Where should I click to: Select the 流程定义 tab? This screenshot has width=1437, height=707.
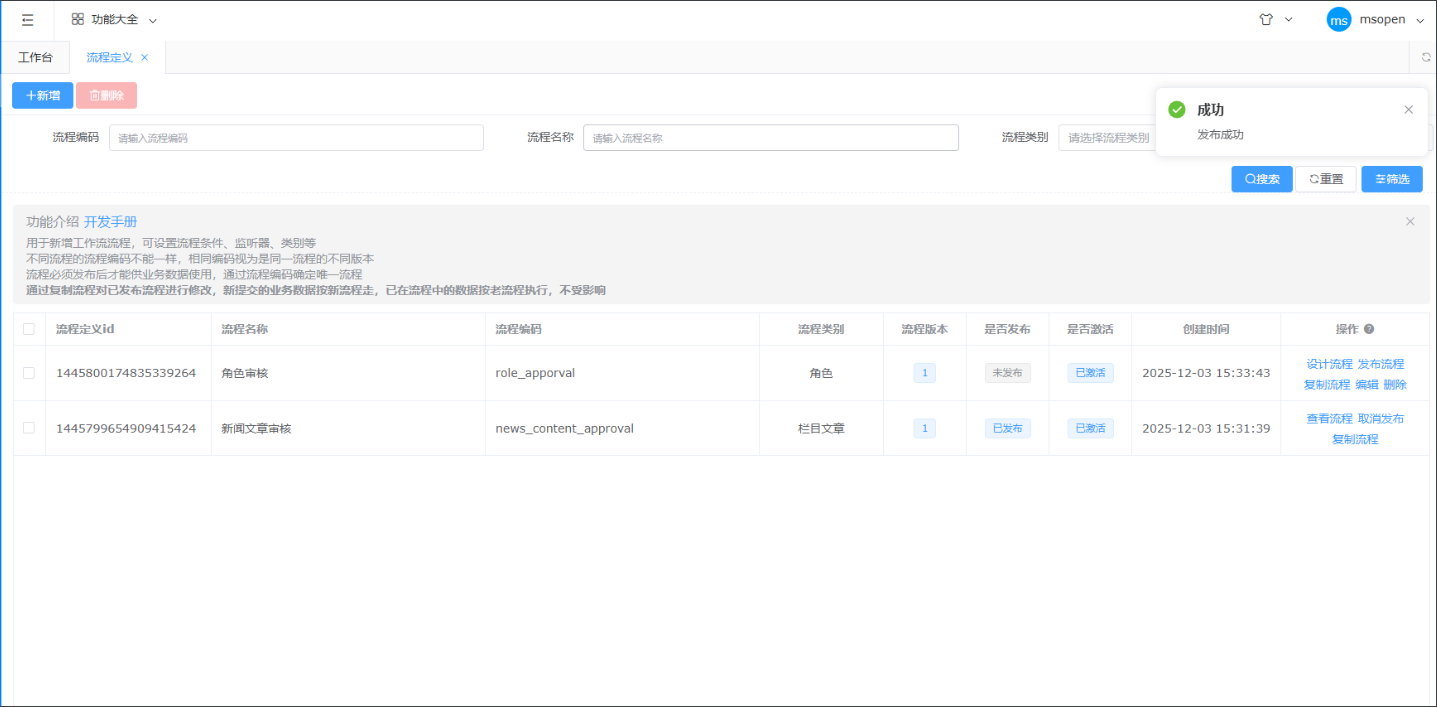coord(109,58)
